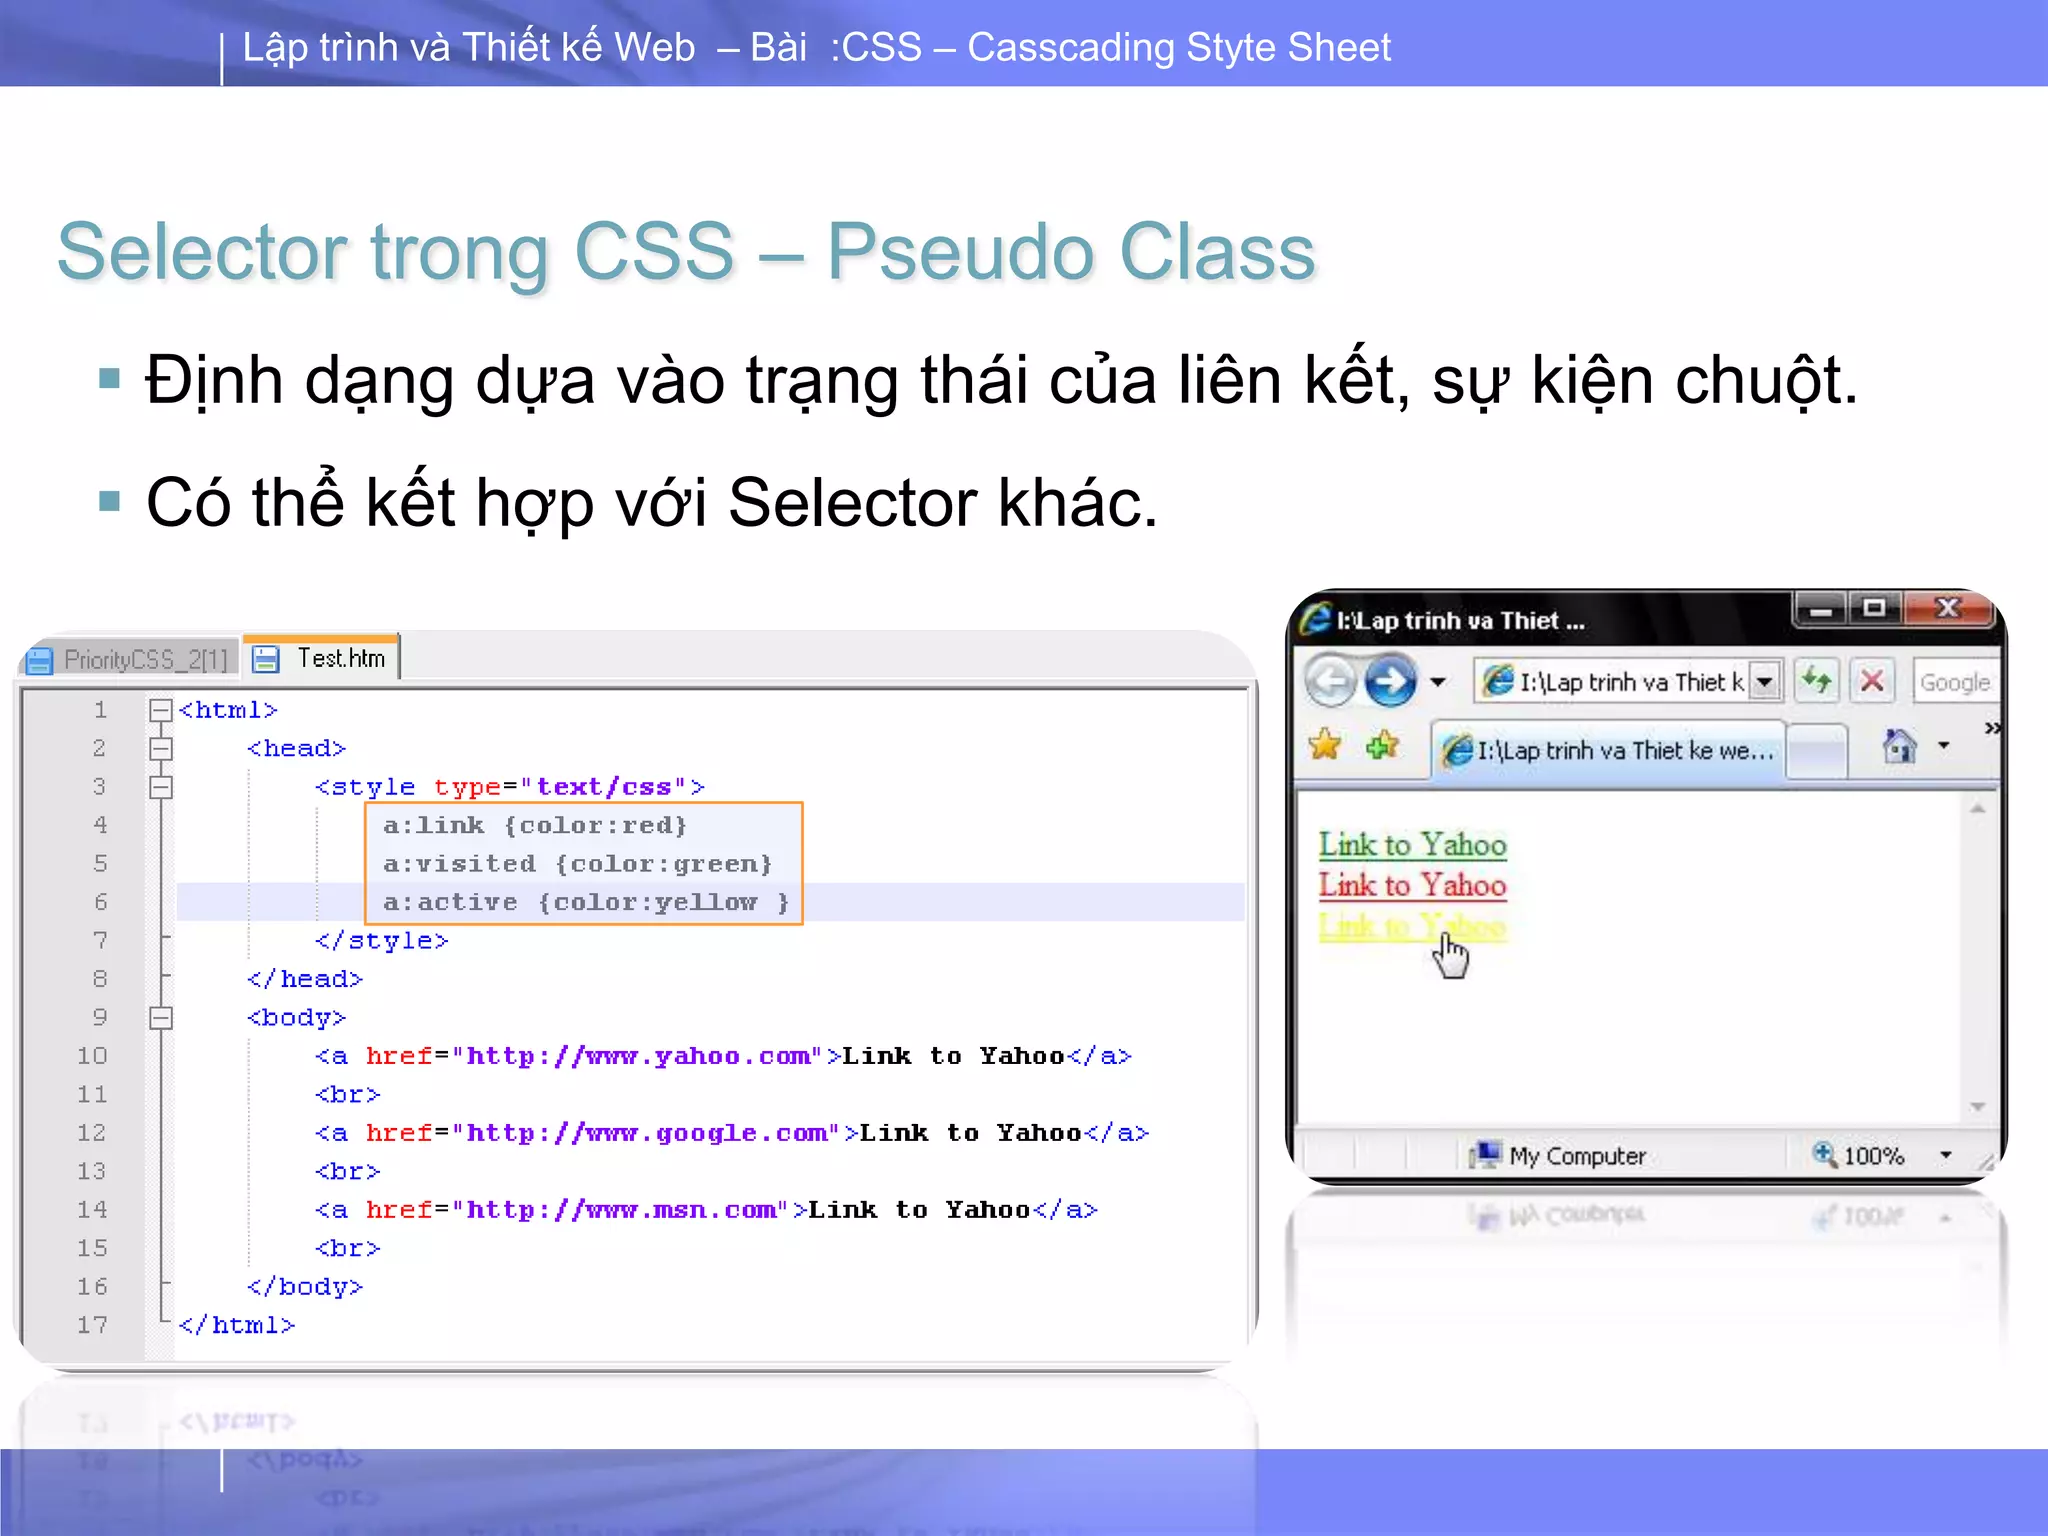
Task: Click the IE logo in title bar
Action: (x=1316, y=619)
